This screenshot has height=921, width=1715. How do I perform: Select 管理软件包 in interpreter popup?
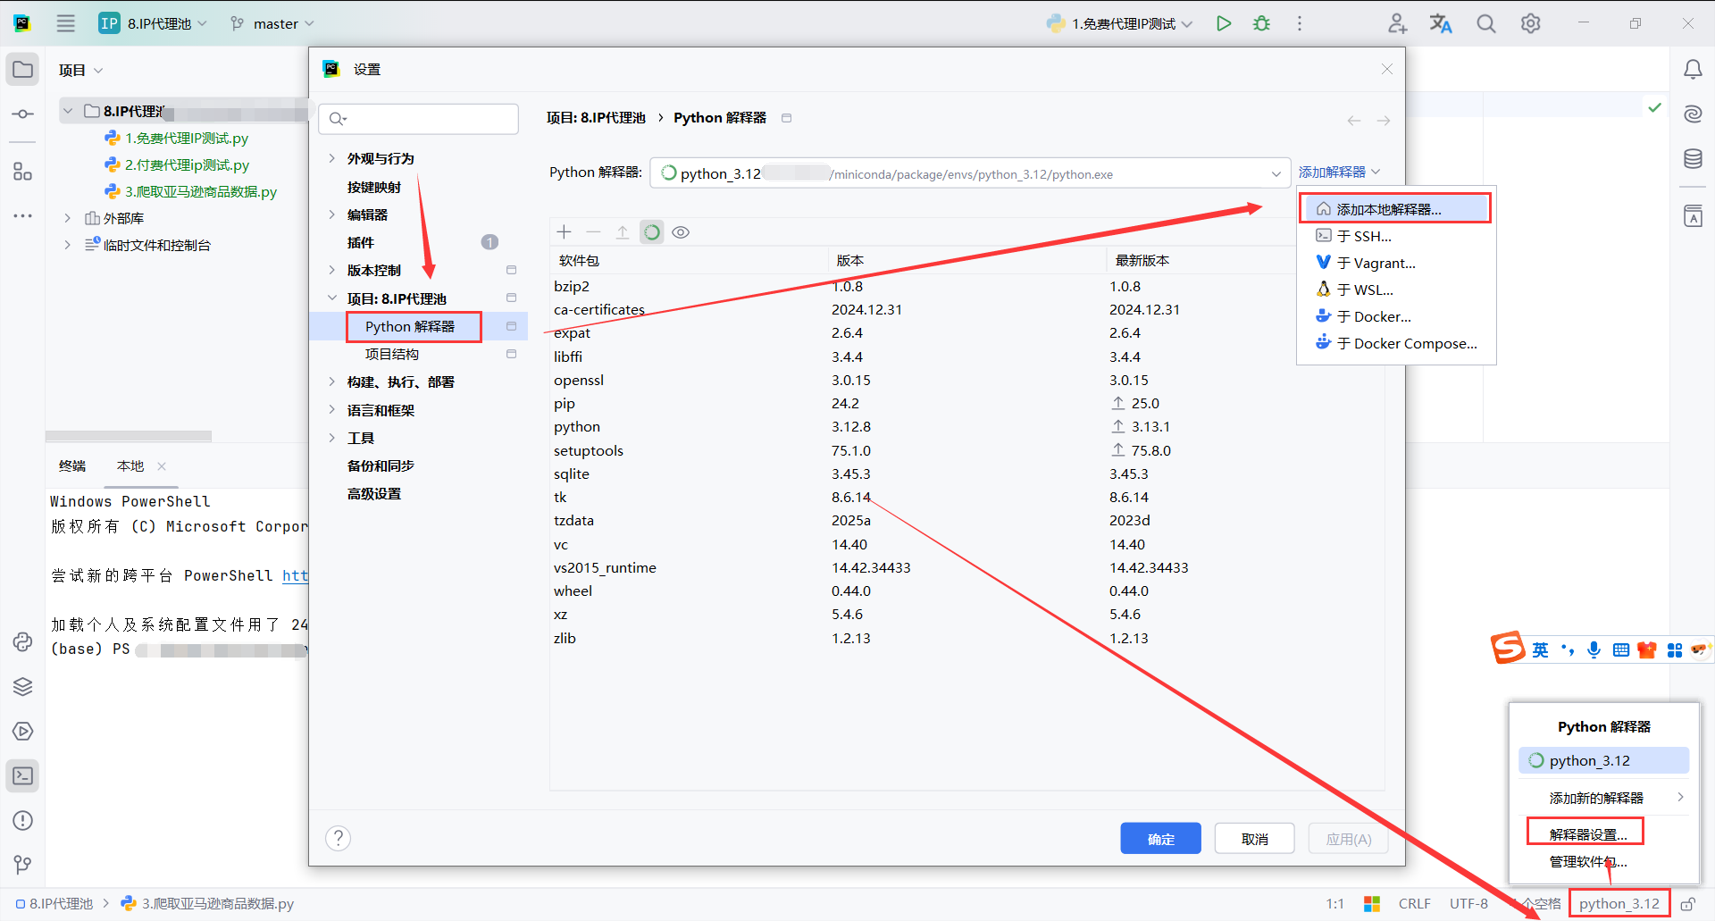click(1587, 861)
